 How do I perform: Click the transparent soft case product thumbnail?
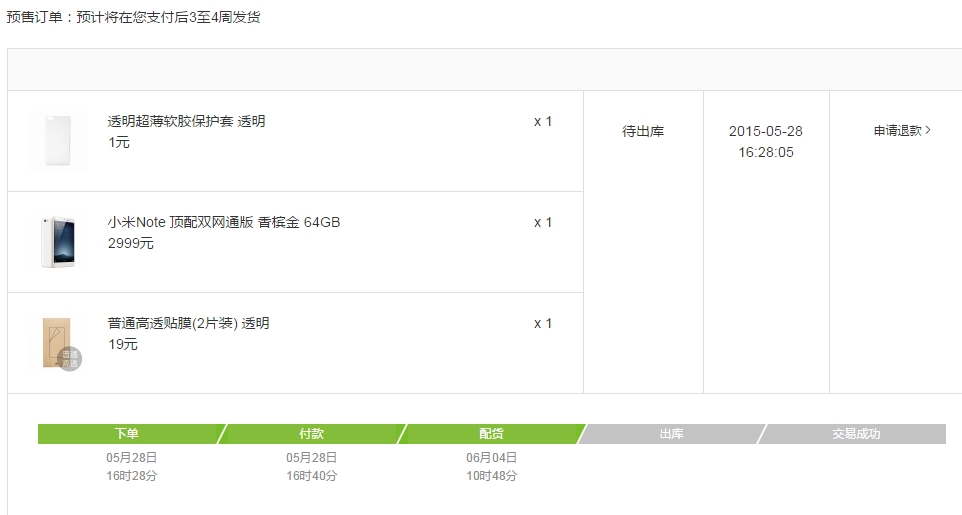pos(57,142)
